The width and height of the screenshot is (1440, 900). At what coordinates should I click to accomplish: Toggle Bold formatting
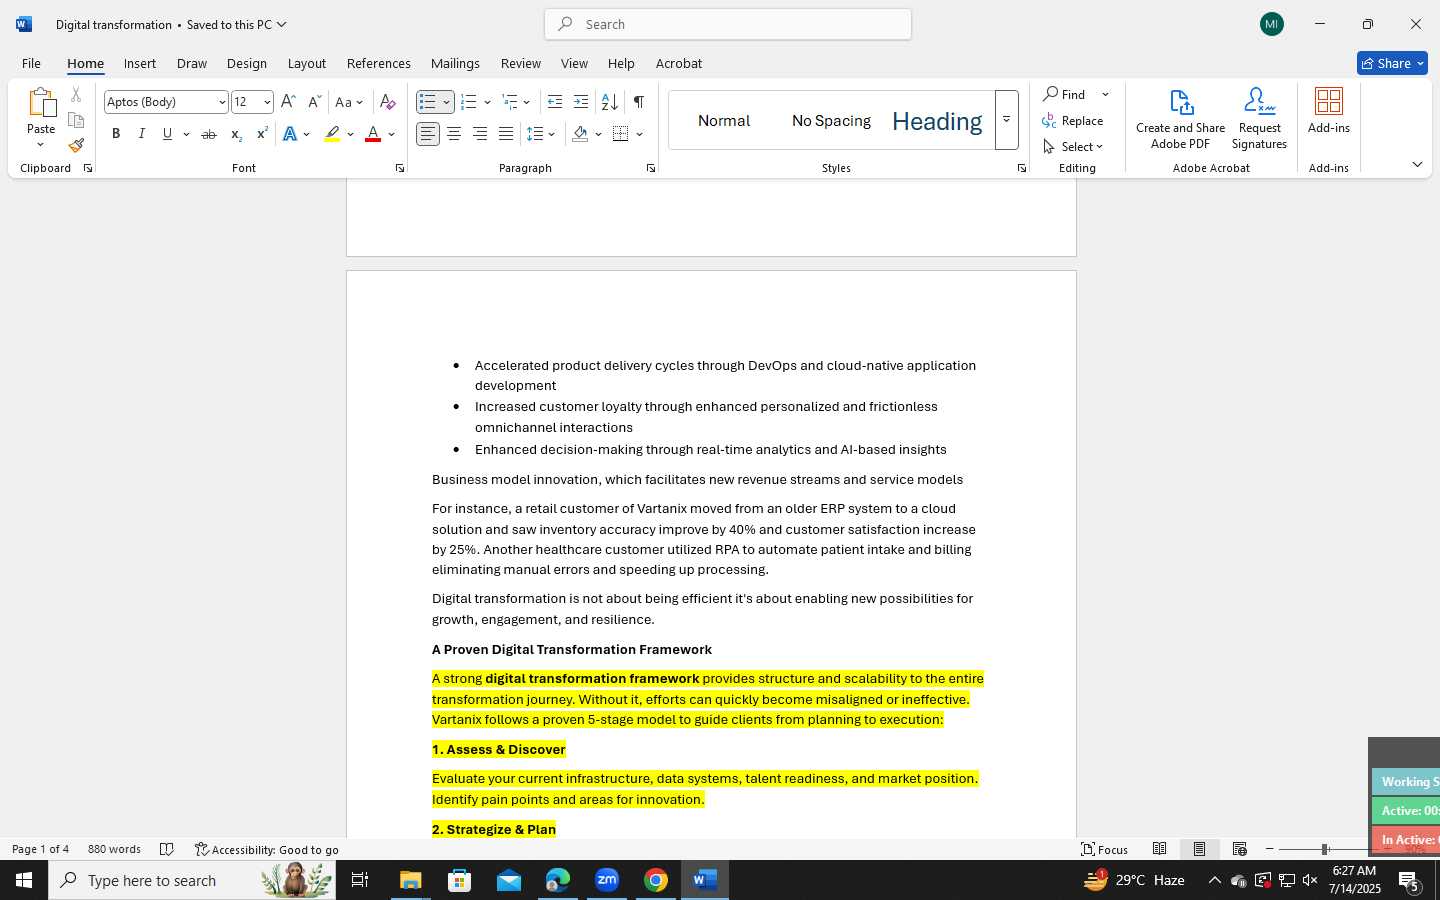coord(116,134)
